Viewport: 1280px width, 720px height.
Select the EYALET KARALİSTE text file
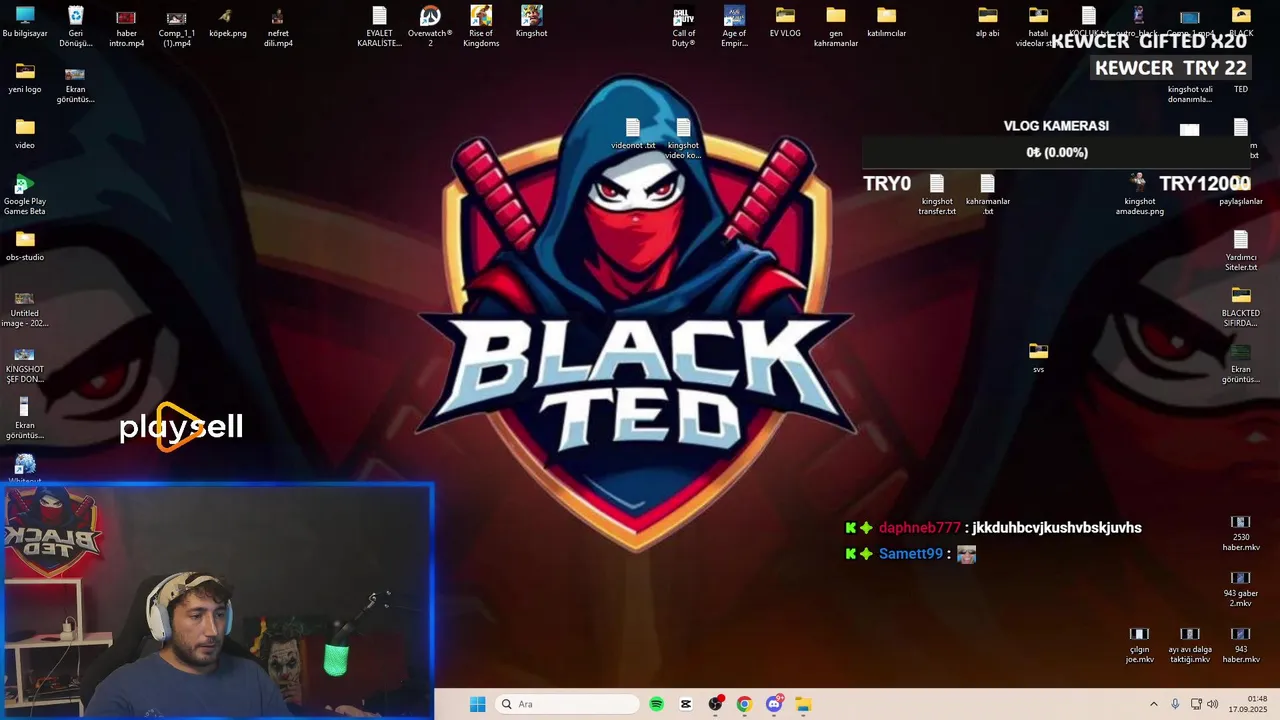(379, 26)
